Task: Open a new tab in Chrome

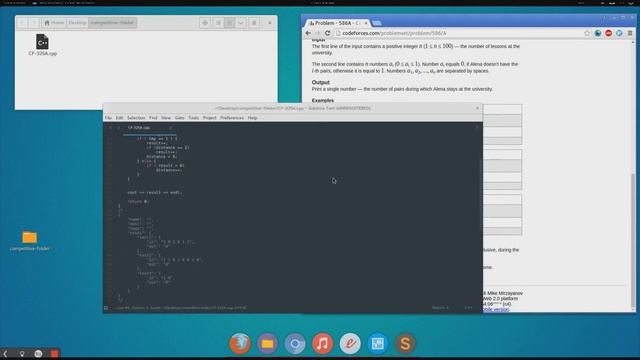Action: click(377, 23)
